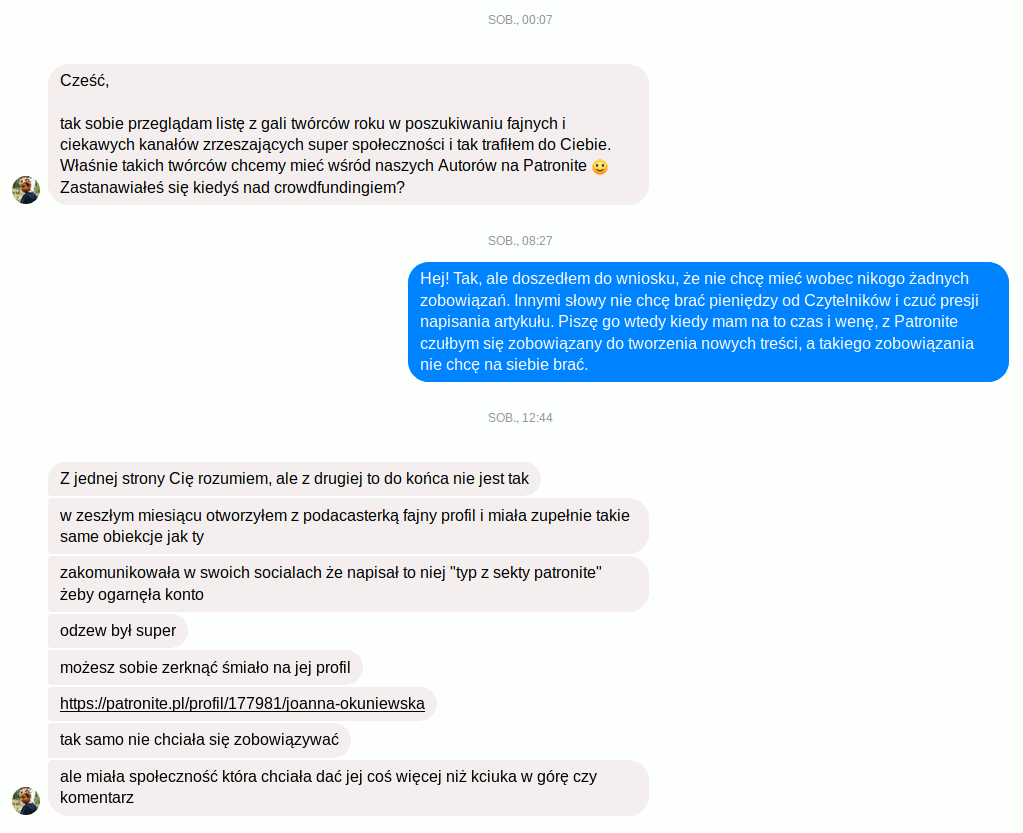This screenshot has height=833, width=1023.
Task: Click the "SOB., 12:44" timestamp
Action: coord(520,417)
